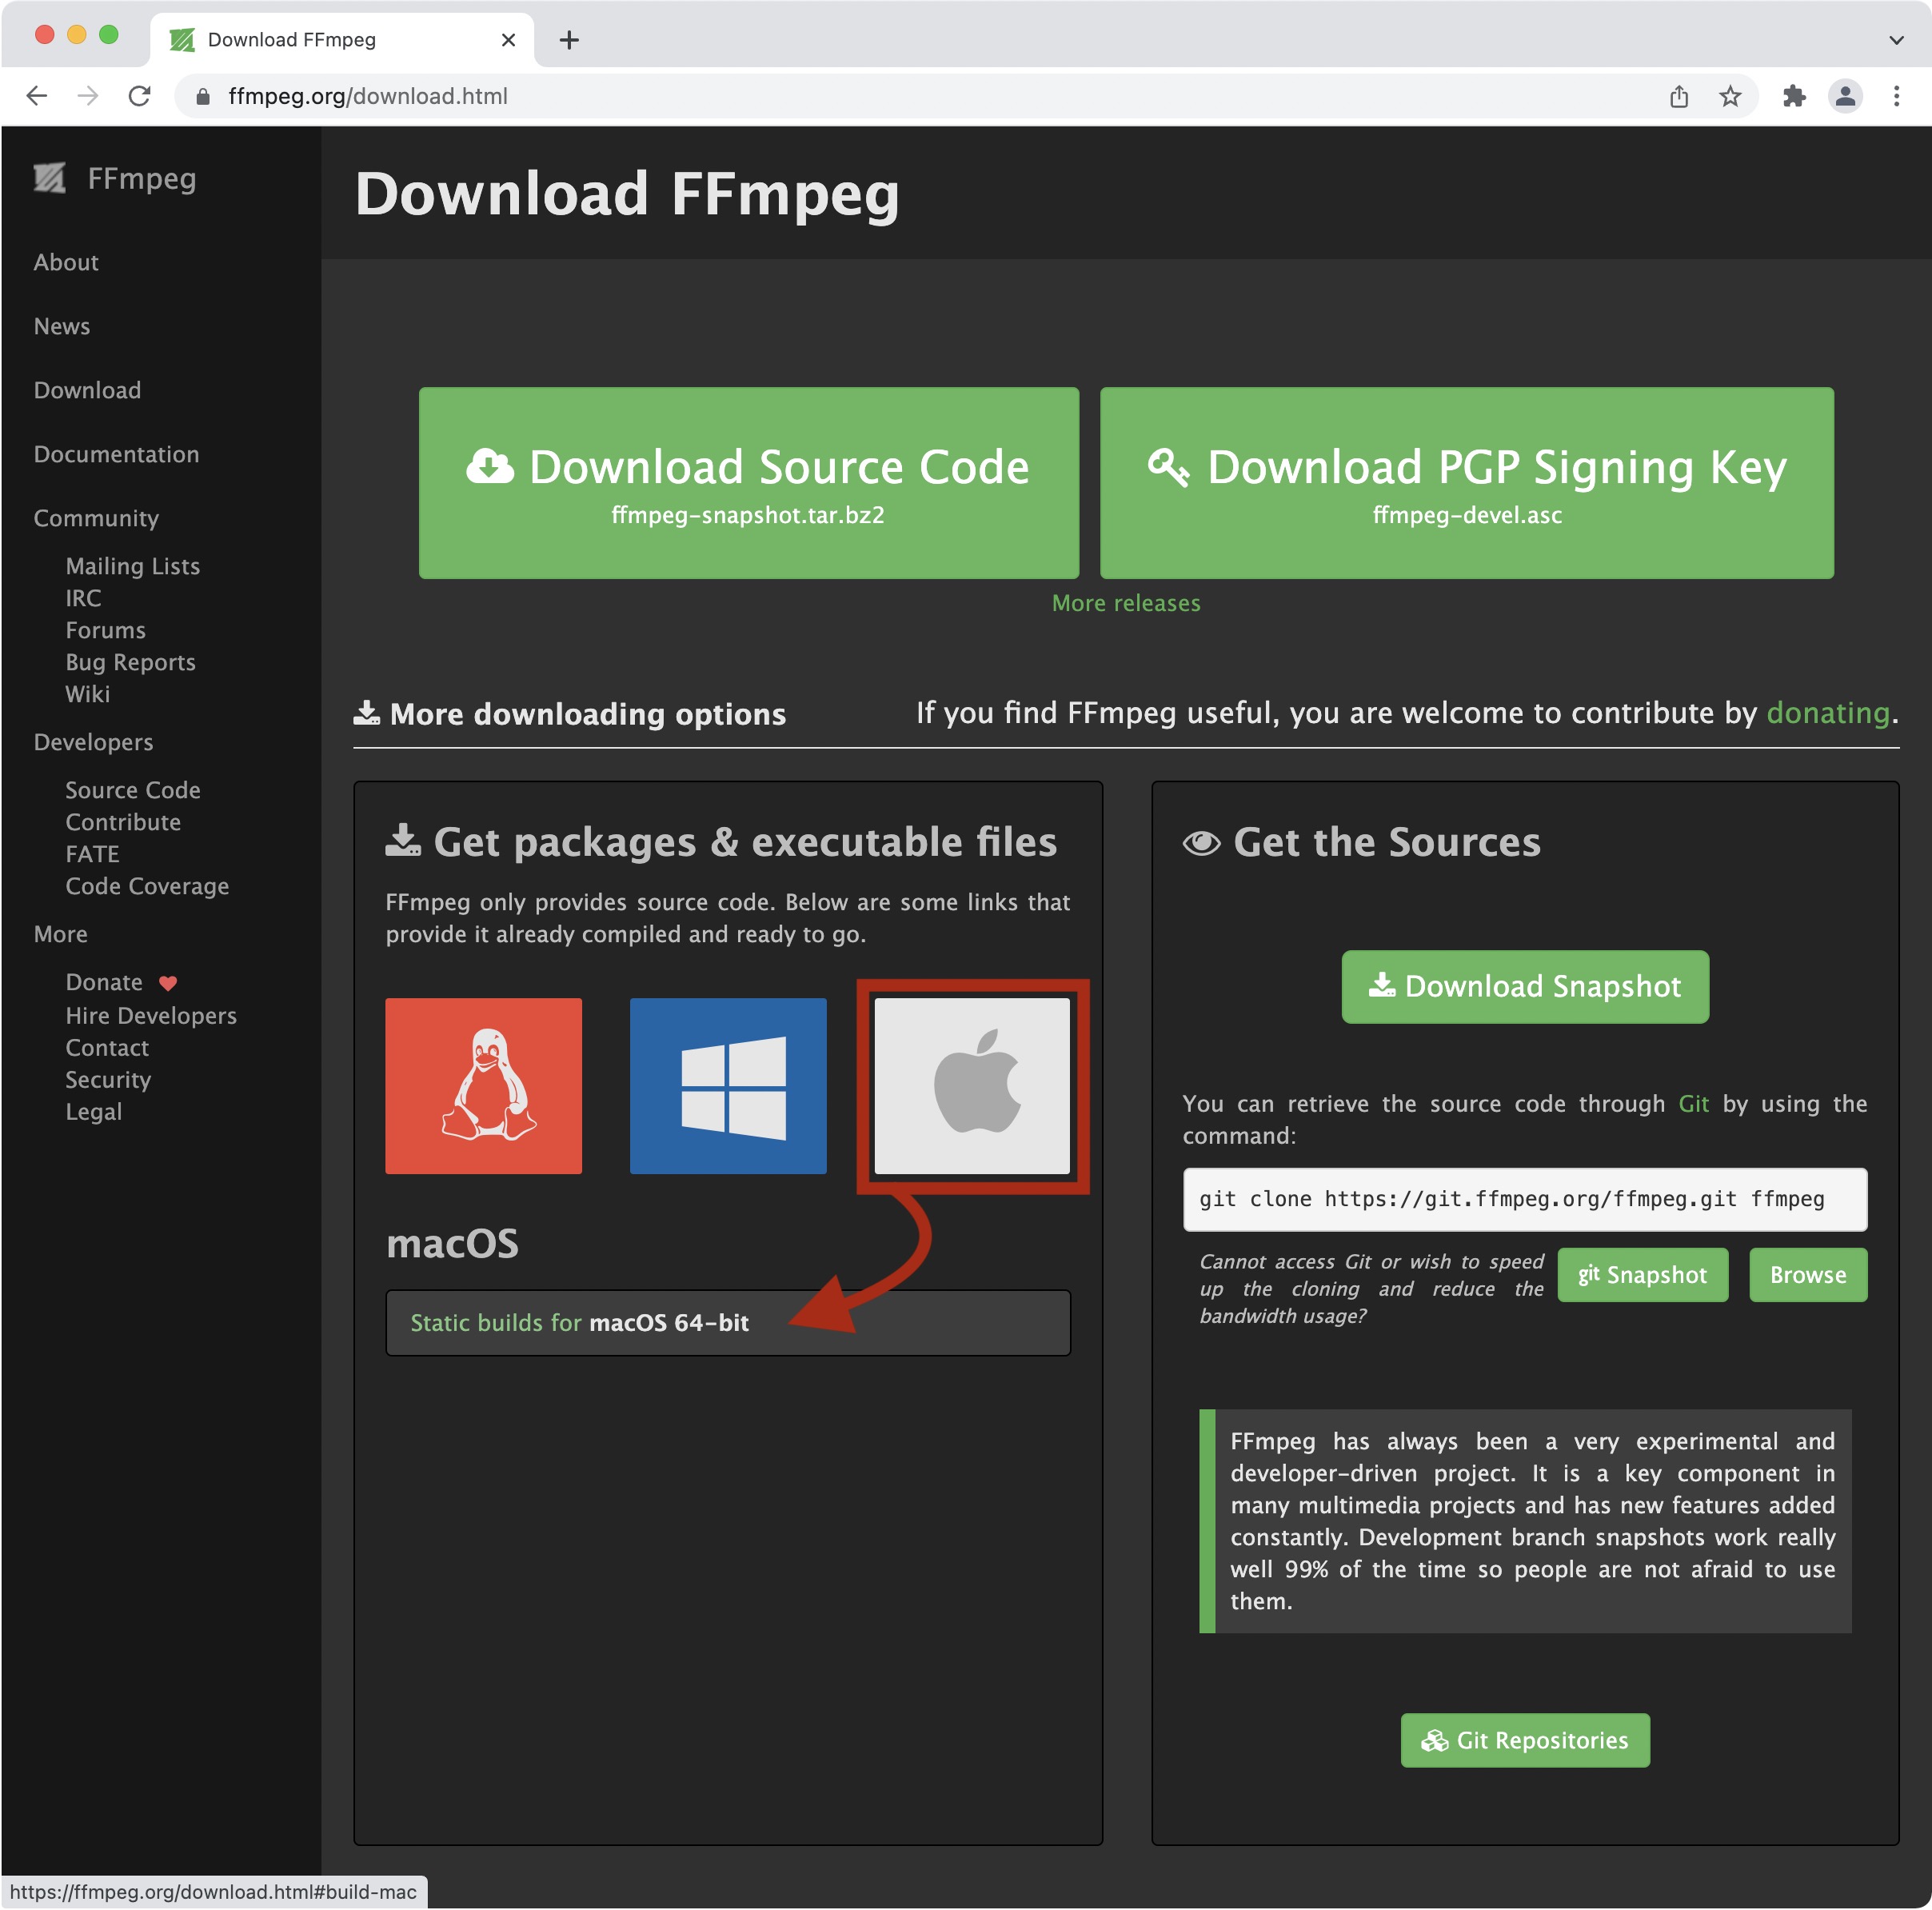Screen dimensions: 1932x1910
Task: Go to Bug Reports sidebar link
Action: coord(130,662)
